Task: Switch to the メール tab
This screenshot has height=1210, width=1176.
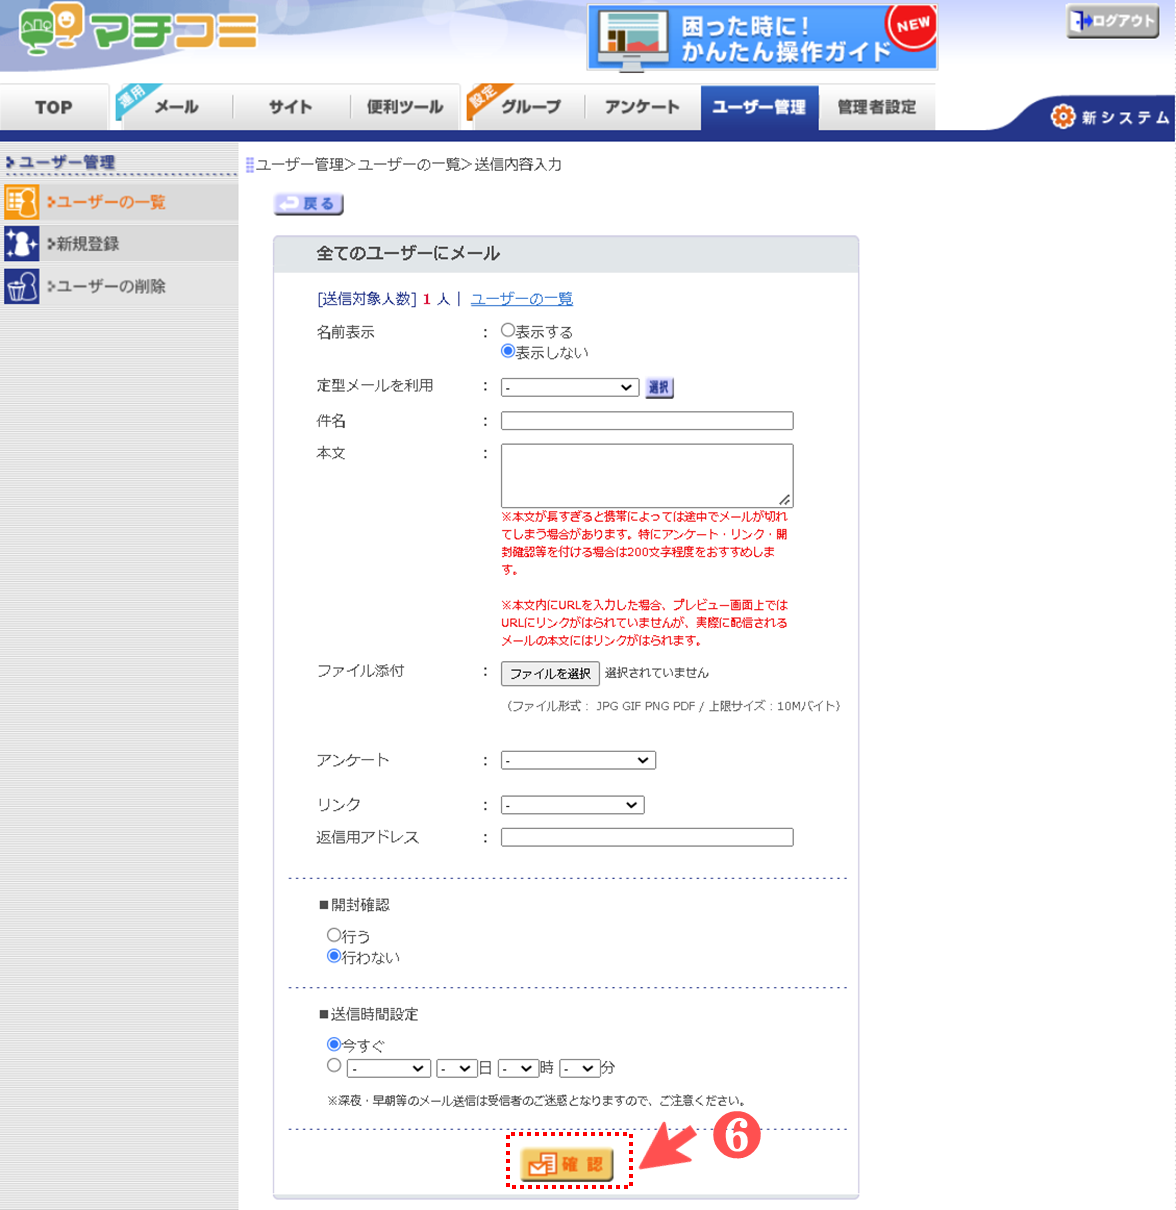Action: click(175, 107)
